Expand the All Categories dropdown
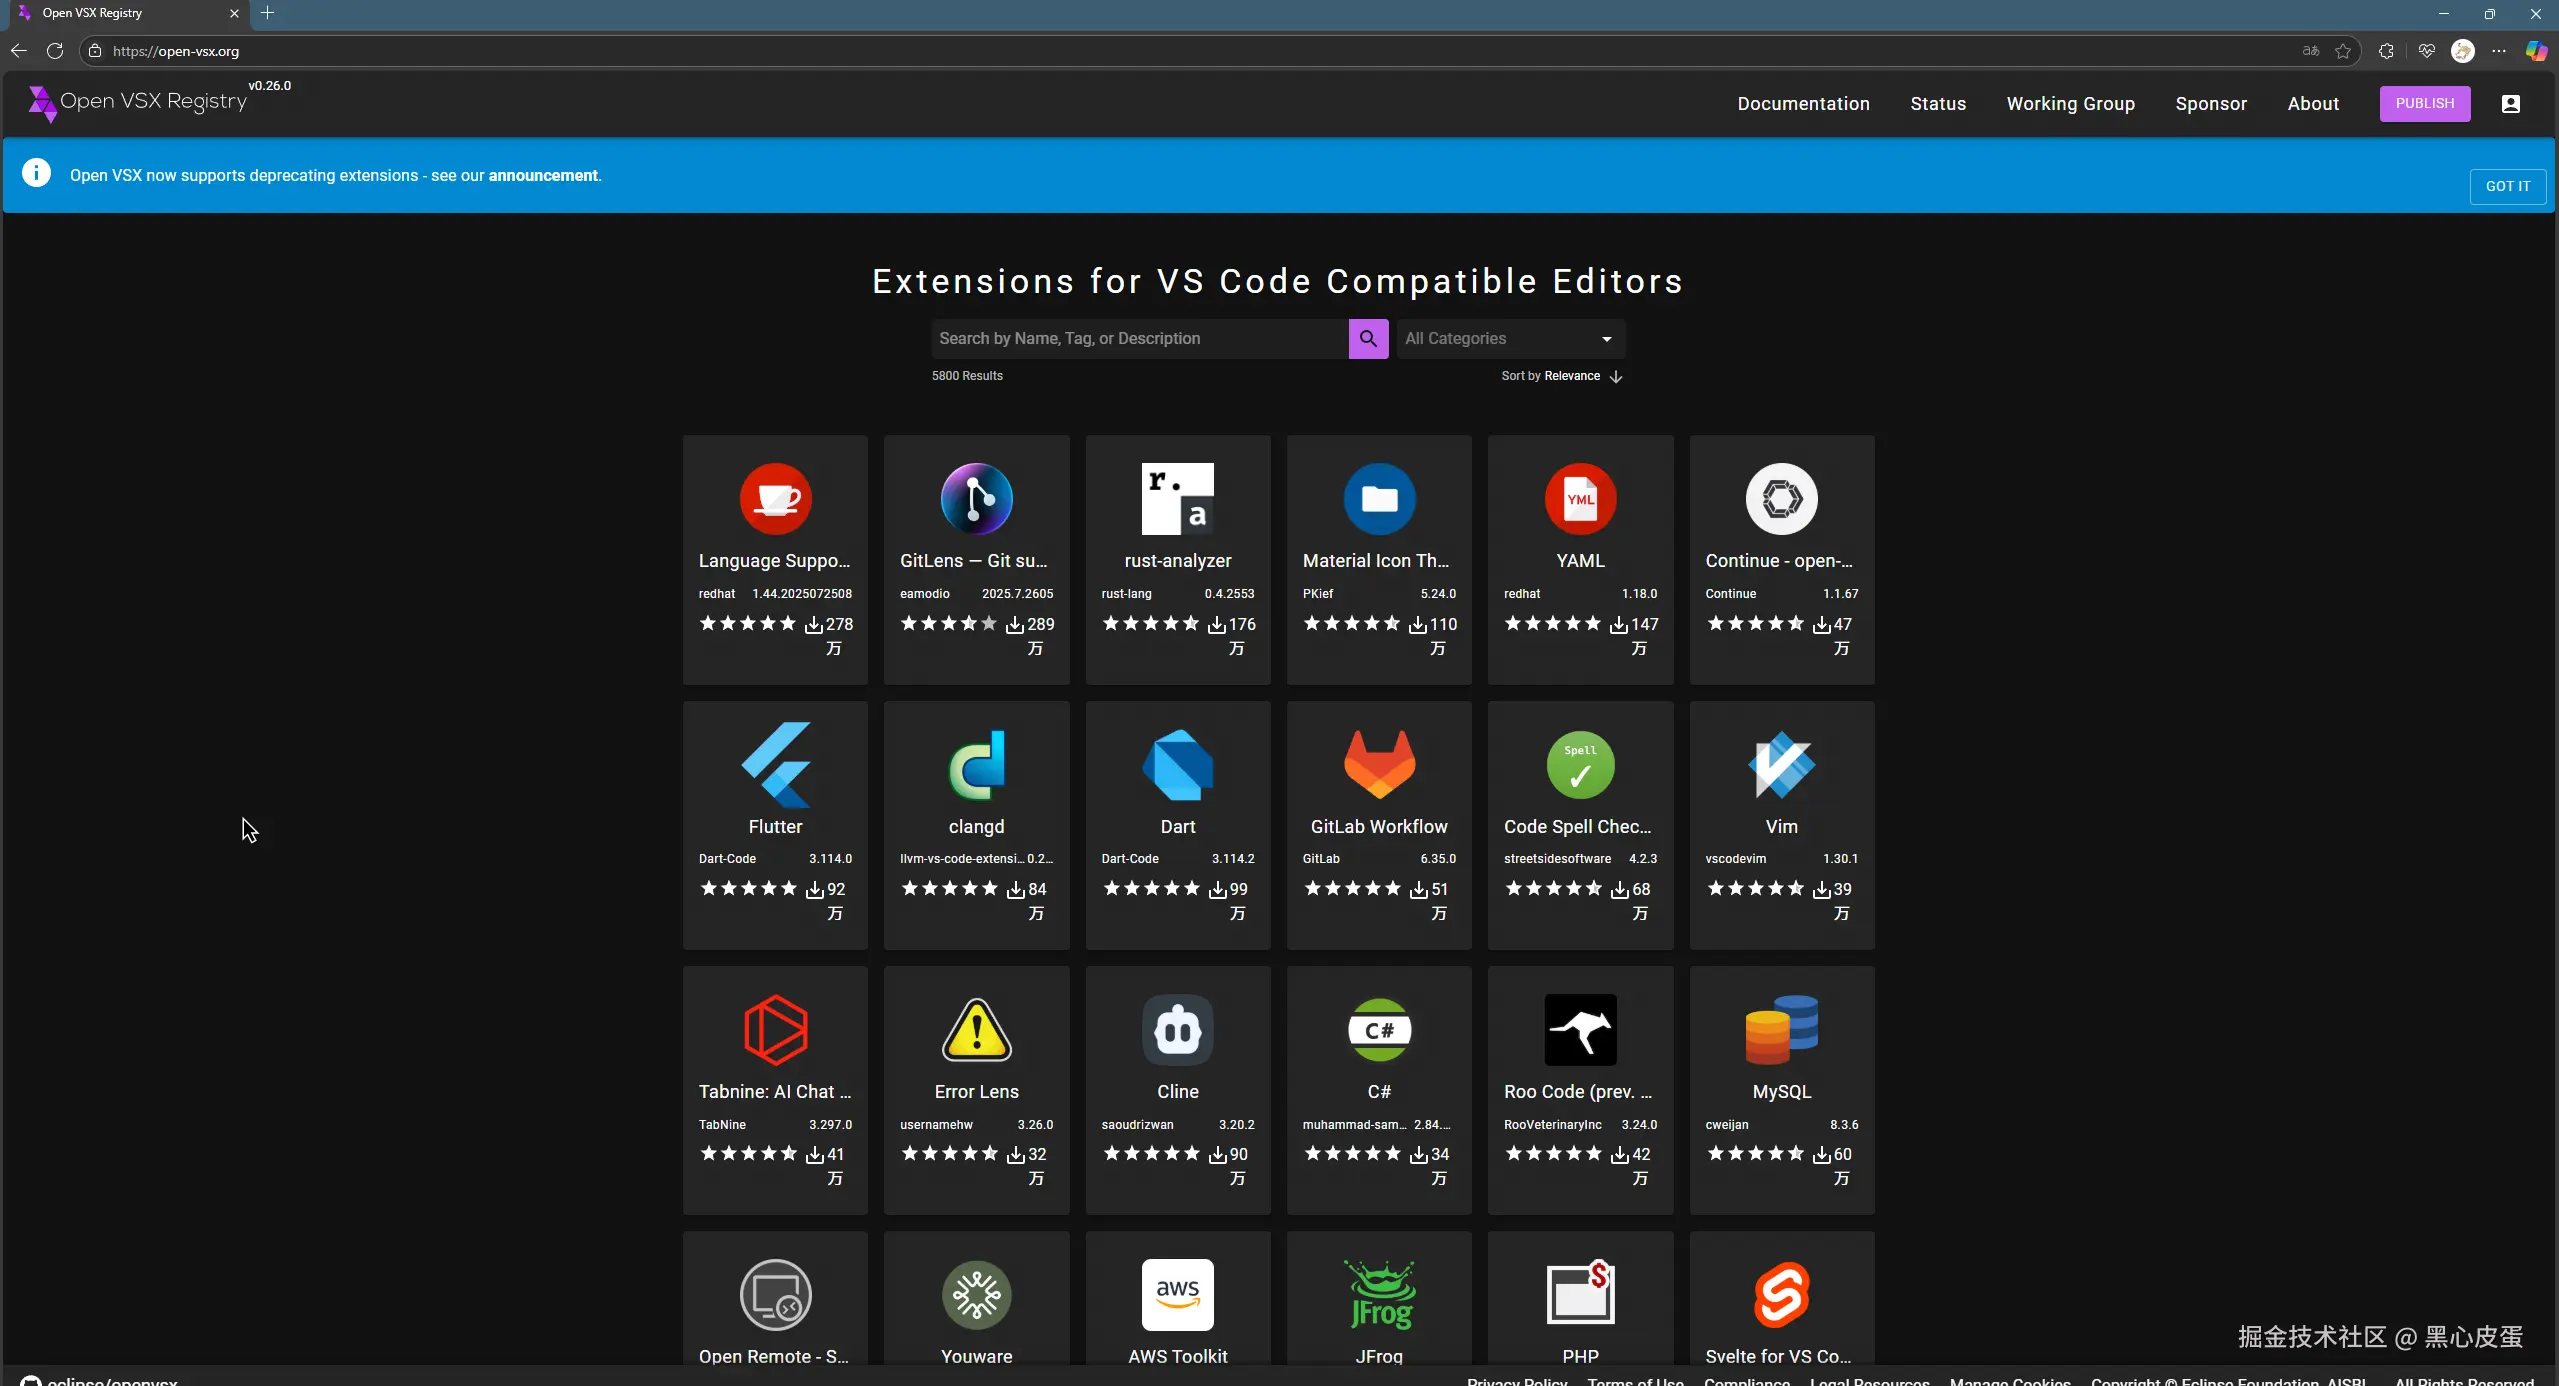The height and width of the screenshot is (1386, 2559). coord(1510,339)
